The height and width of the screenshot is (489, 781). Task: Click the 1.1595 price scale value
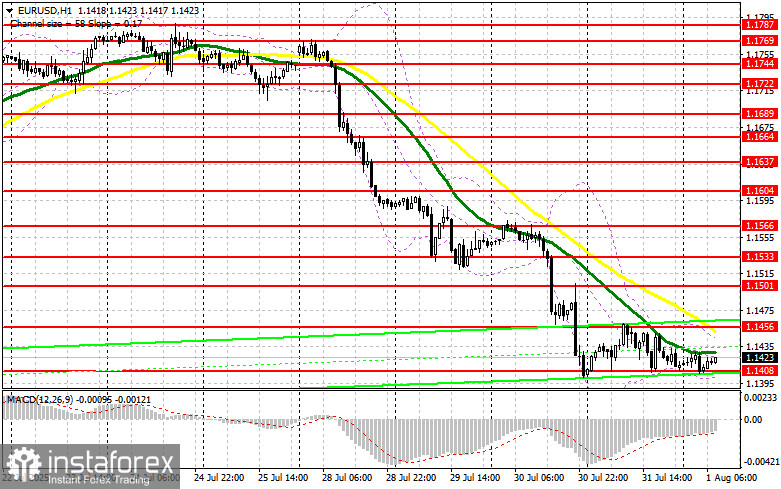click(x=760, y=201)
